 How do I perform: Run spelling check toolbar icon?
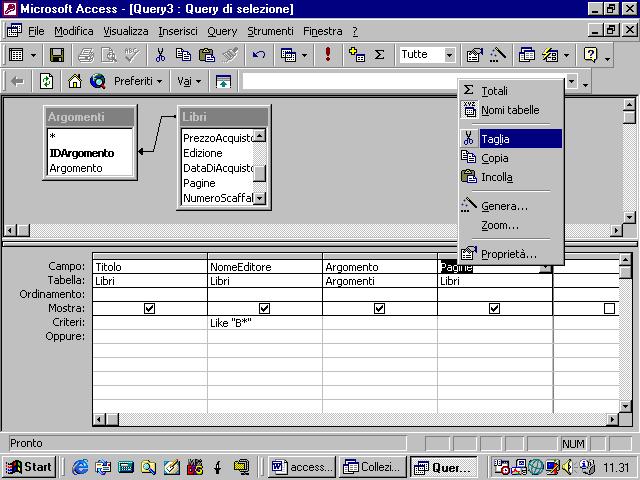tap(132, 55)
